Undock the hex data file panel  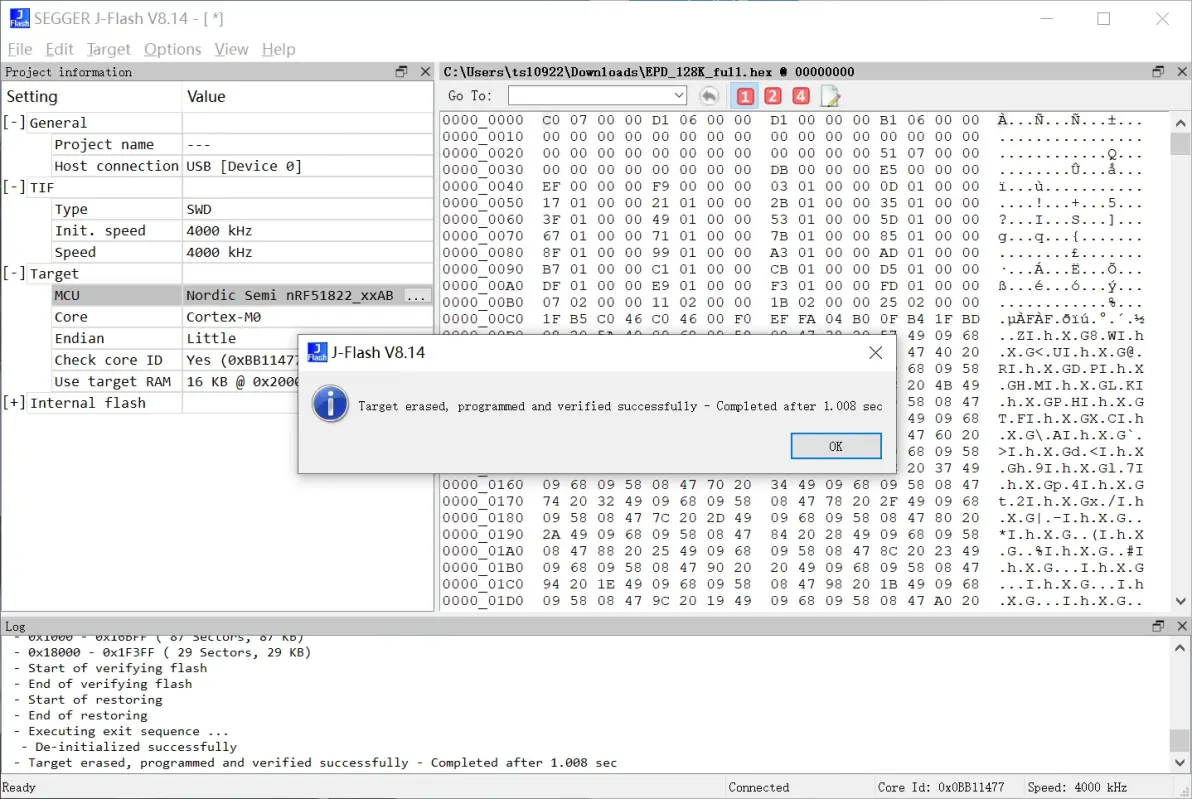pos(1158,71)
